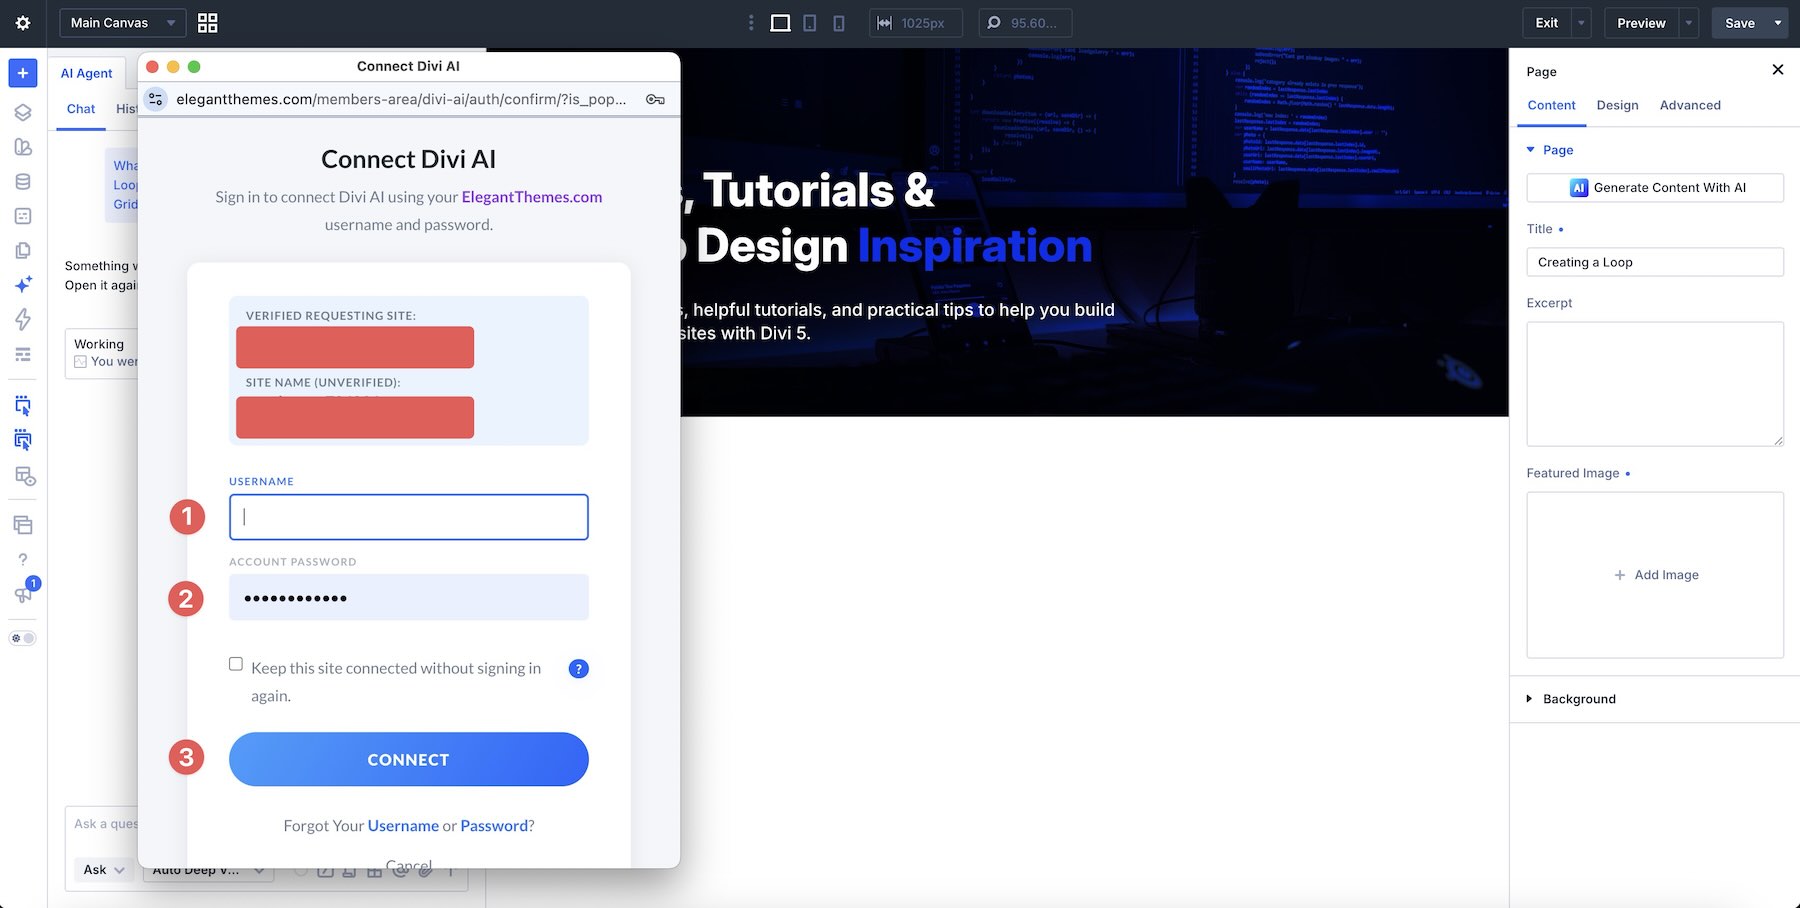Select phone view icon
The height and width of the screenshot is (908, 1800).
point(839,23)
